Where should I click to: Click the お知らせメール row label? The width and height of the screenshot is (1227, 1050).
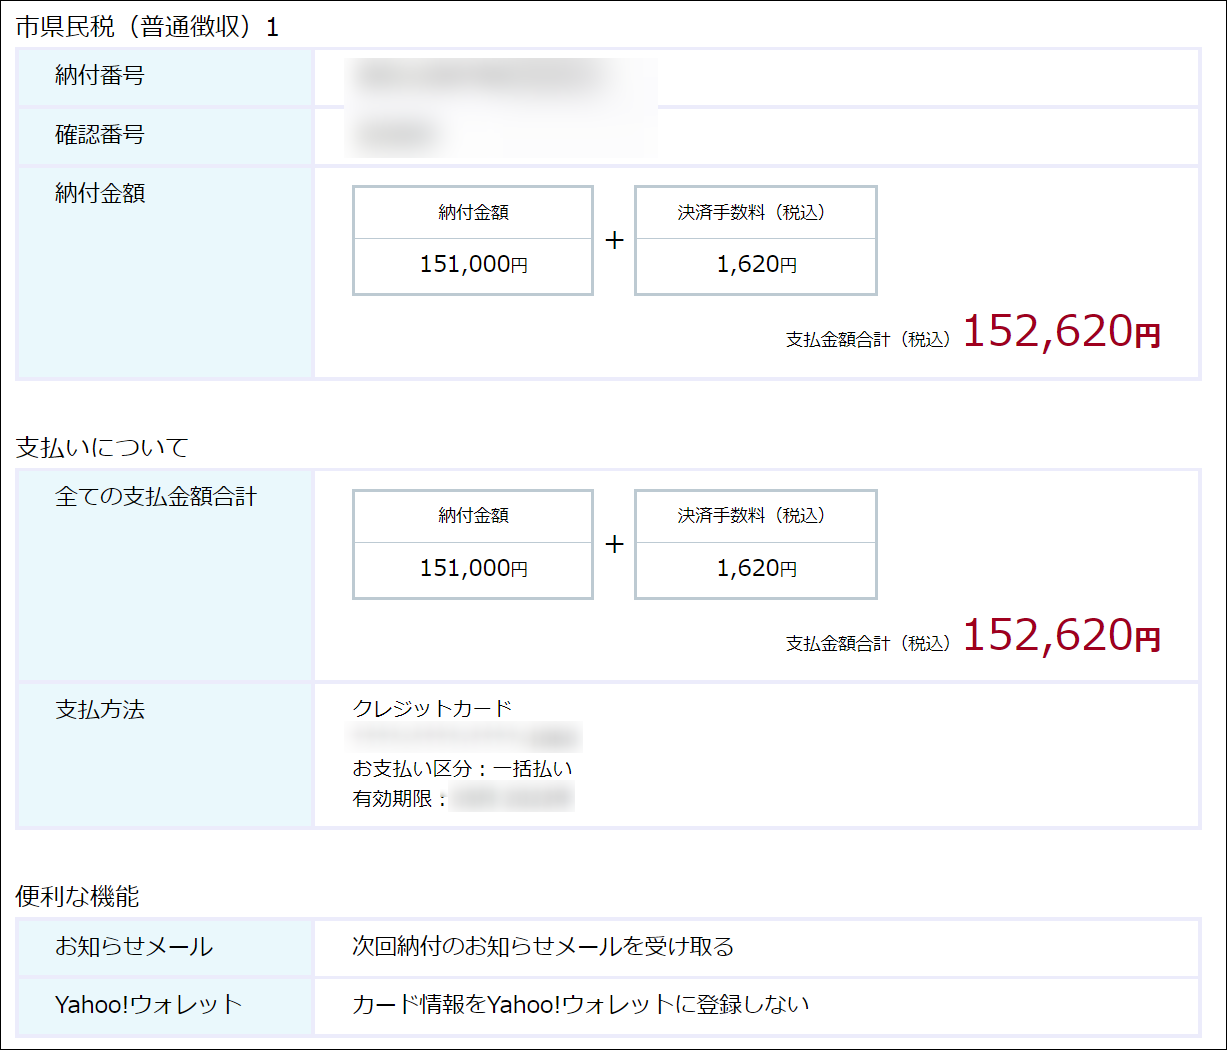(134, 947)
